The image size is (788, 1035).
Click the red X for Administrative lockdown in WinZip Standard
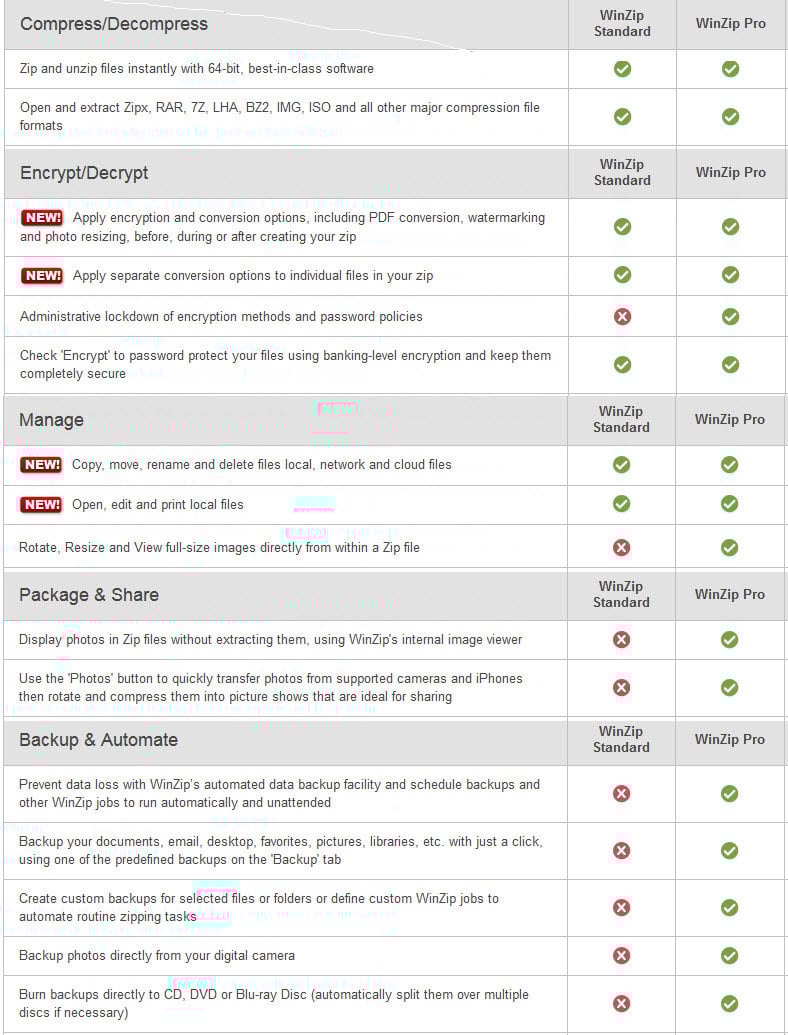coord(622,316)
